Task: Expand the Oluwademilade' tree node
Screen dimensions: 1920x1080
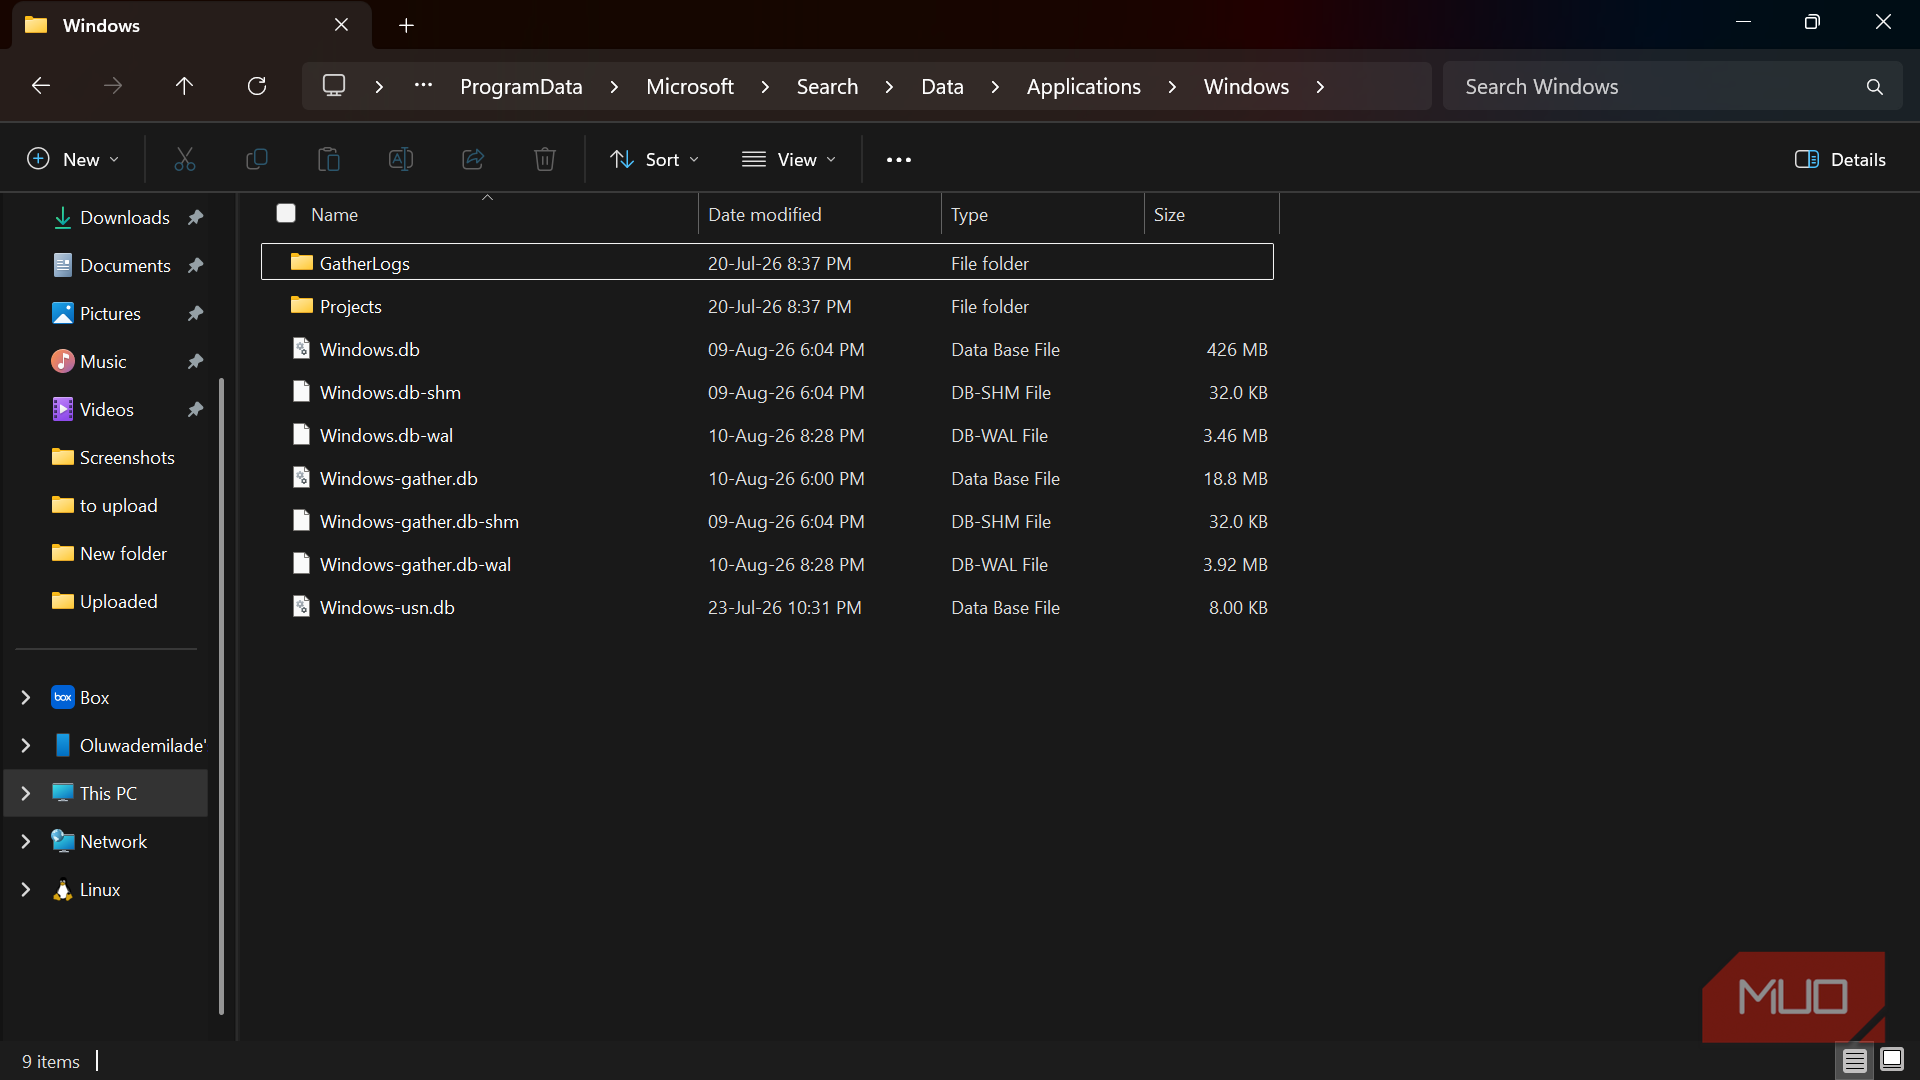Action: click(26, 745)
